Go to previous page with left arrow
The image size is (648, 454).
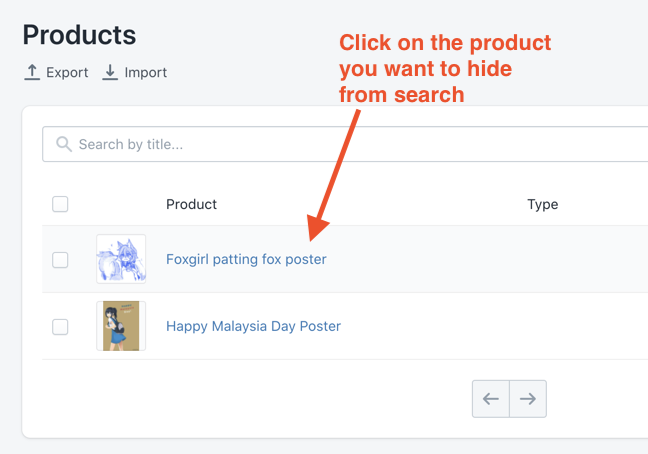(x=491, y=399)
